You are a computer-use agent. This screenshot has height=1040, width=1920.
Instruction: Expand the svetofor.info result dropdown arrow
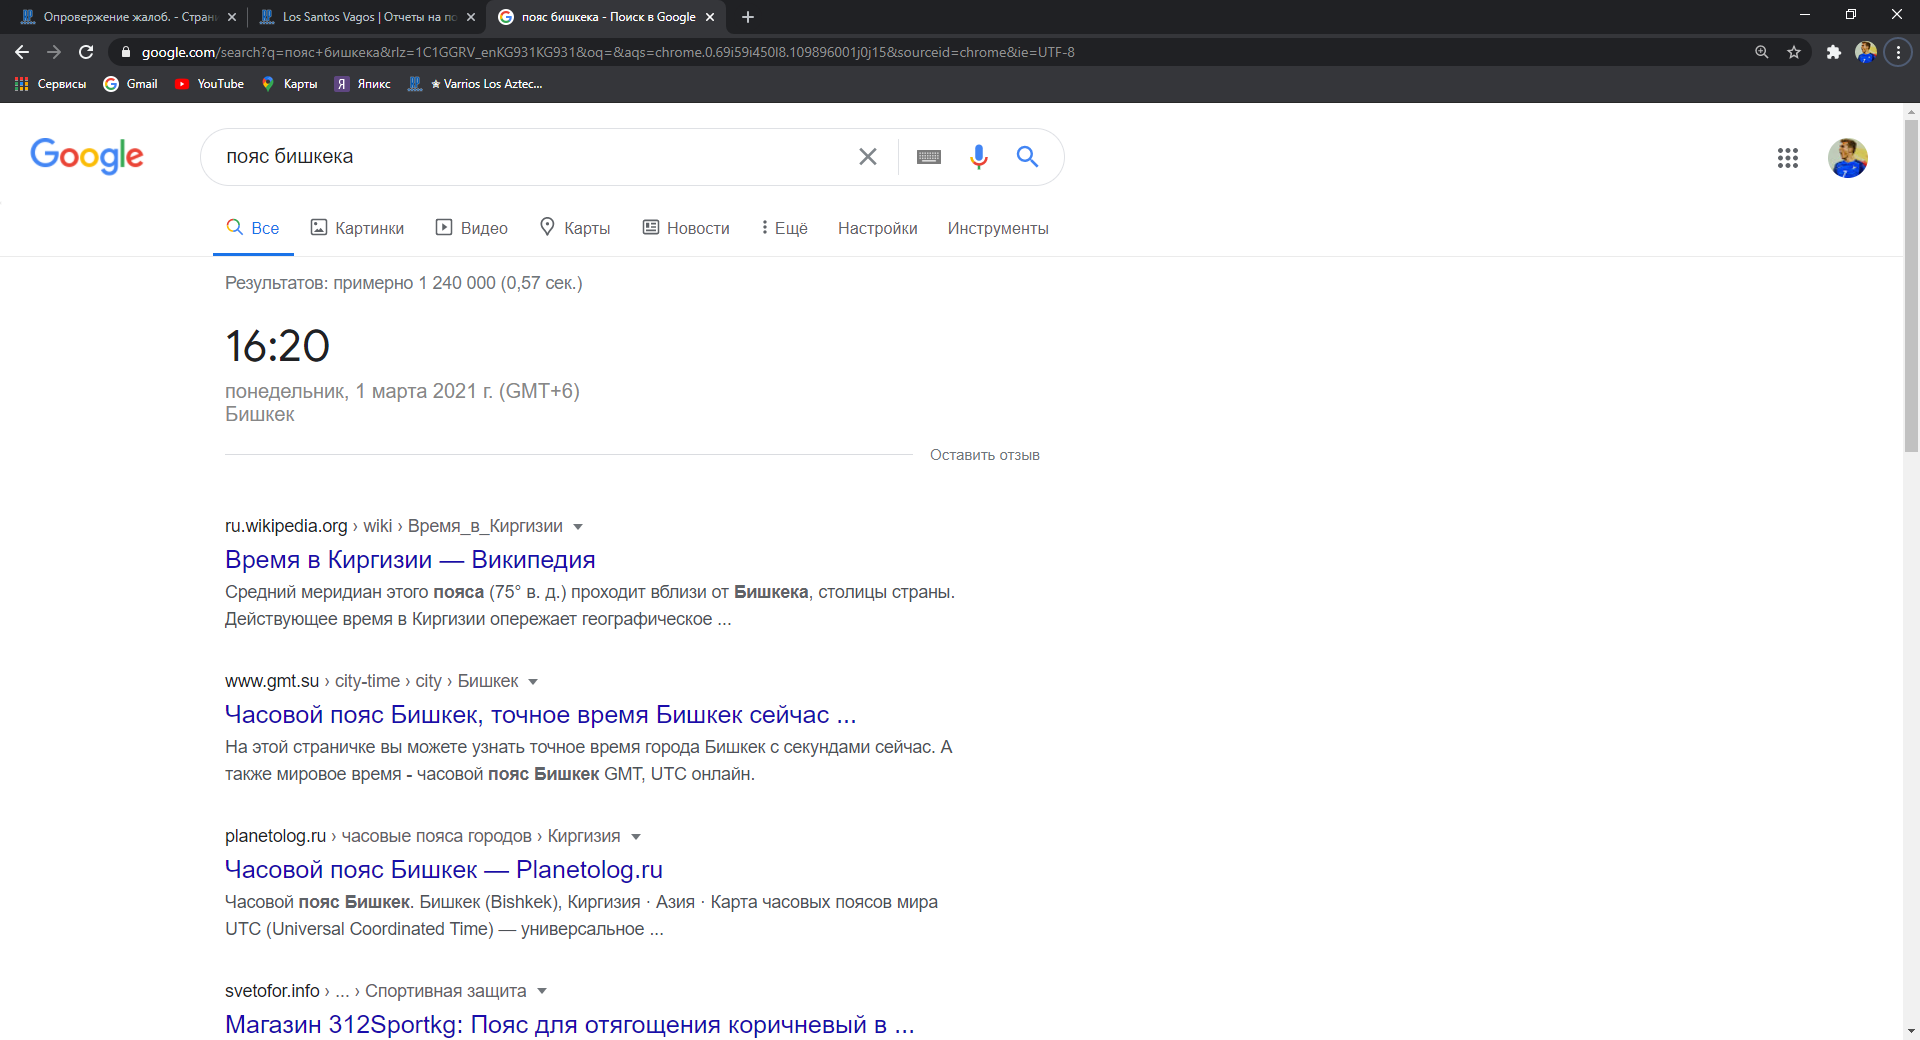point(542,991)
